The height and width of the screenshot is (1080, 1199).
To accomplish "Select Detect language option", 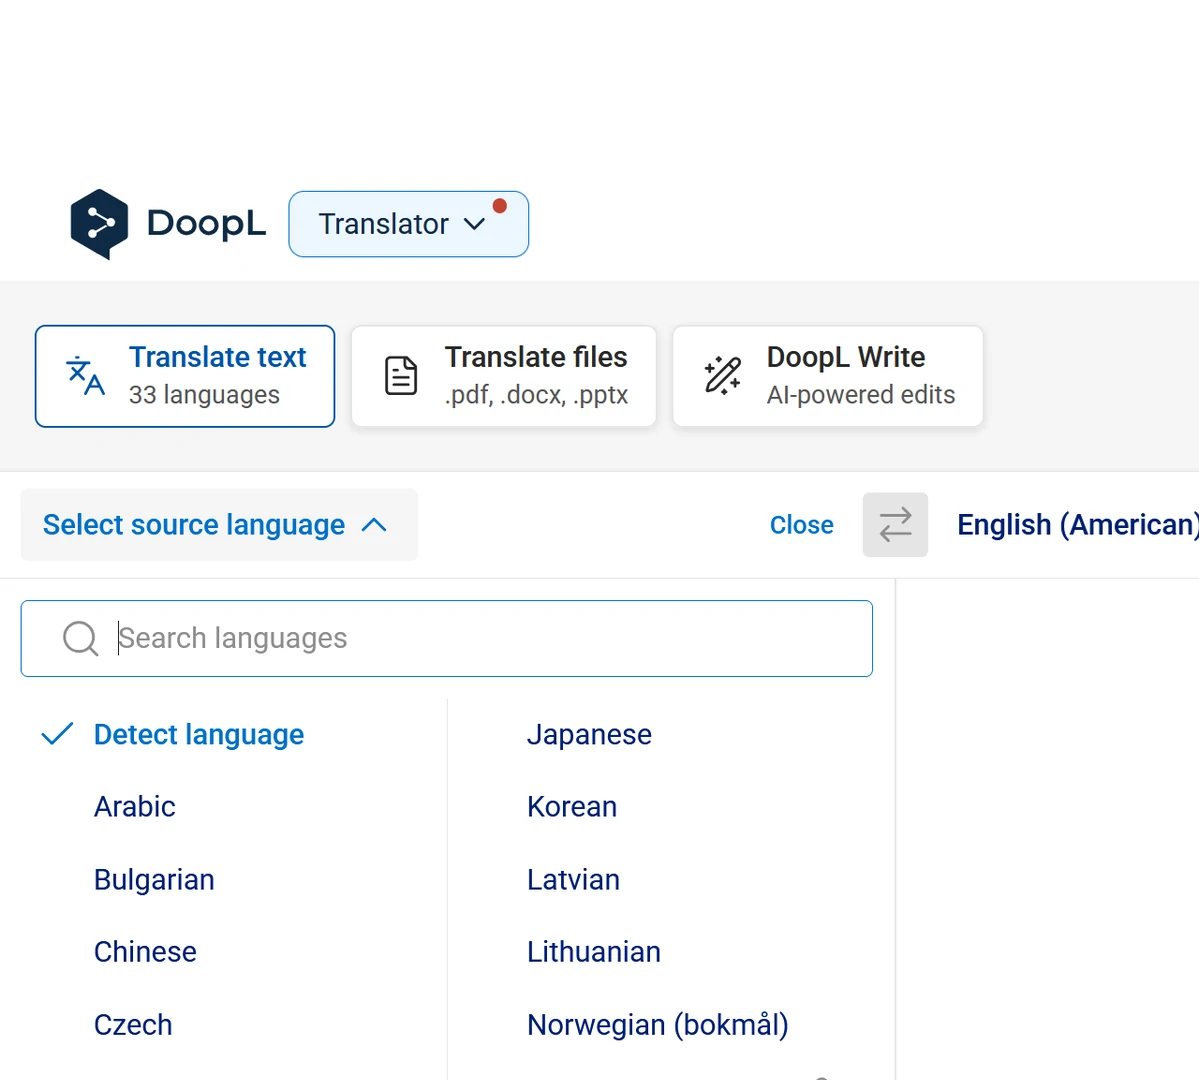I will pyautogui.click(x=198, y=735).
